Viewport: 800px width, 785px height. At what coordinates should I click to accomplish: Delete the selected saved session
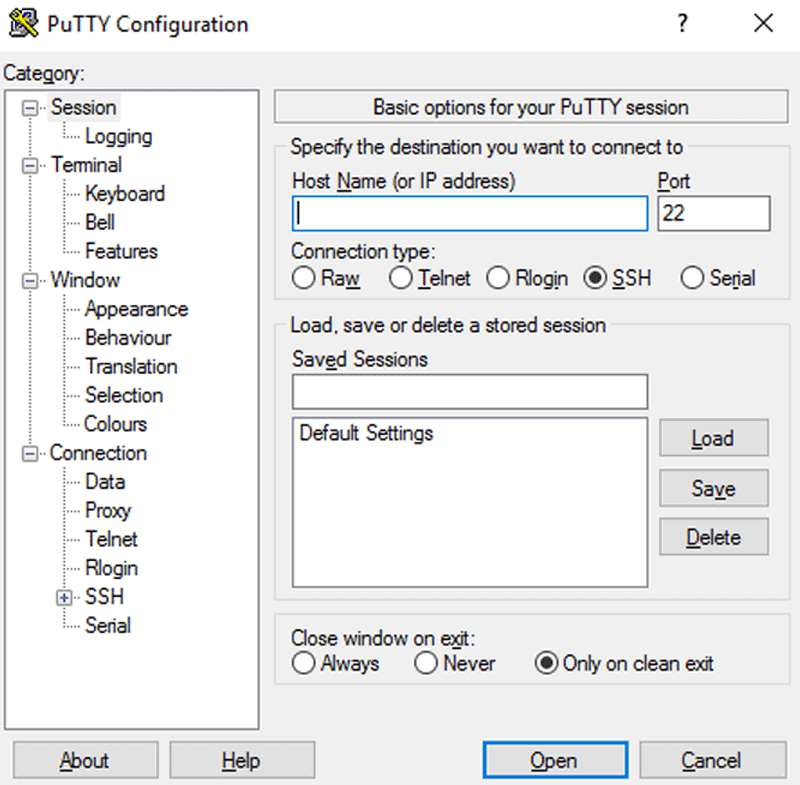pyautogui.click(x=713, y=537)
